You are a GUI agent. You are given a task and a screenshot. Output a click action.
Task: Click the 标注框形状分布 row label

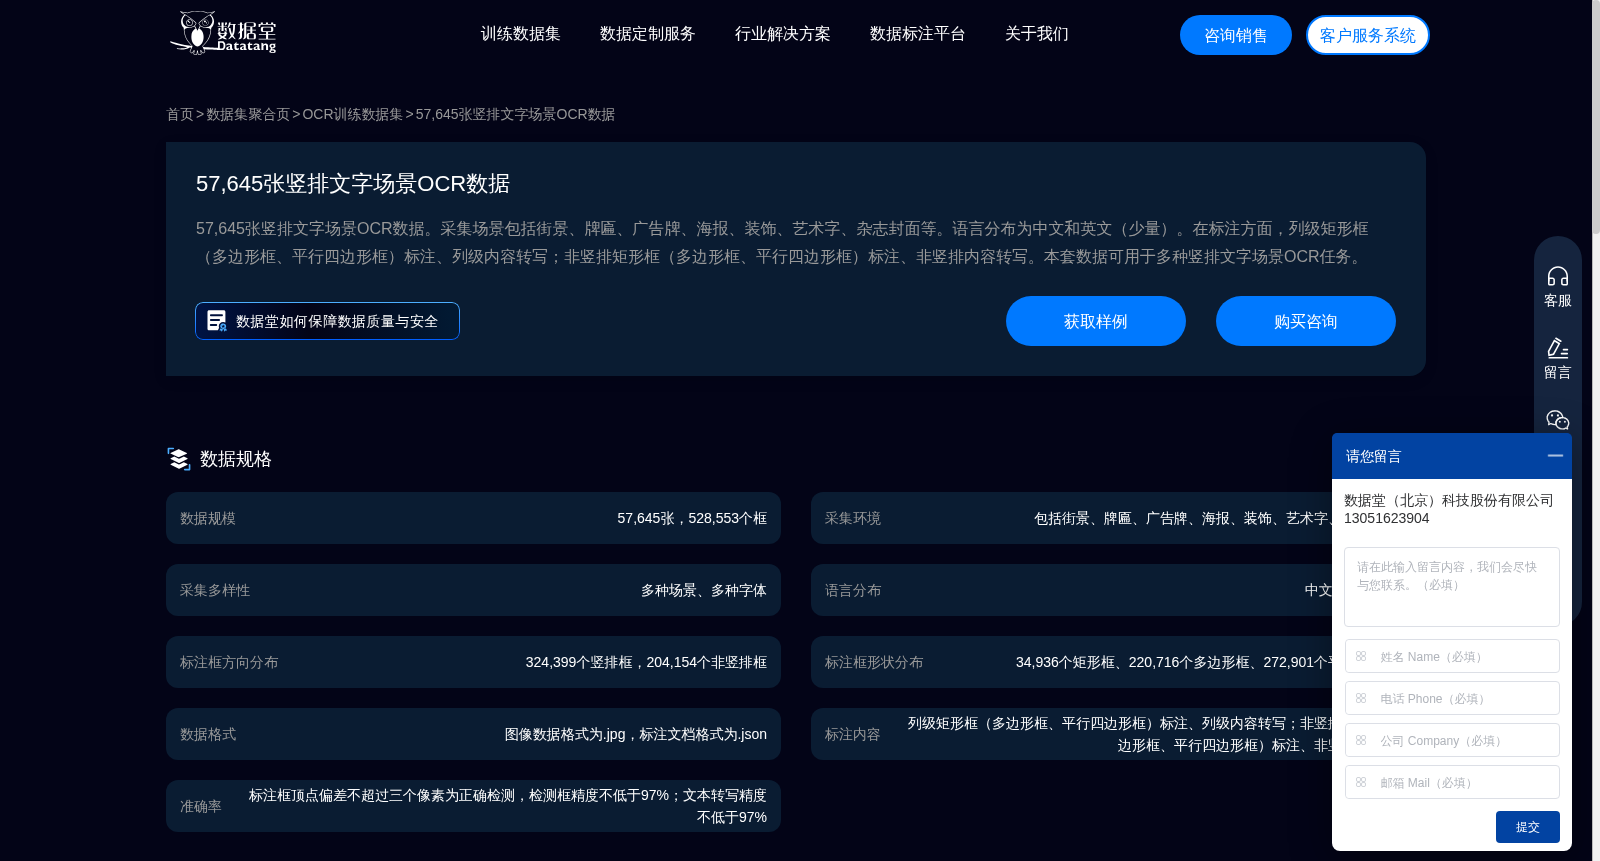coord(874,662)
